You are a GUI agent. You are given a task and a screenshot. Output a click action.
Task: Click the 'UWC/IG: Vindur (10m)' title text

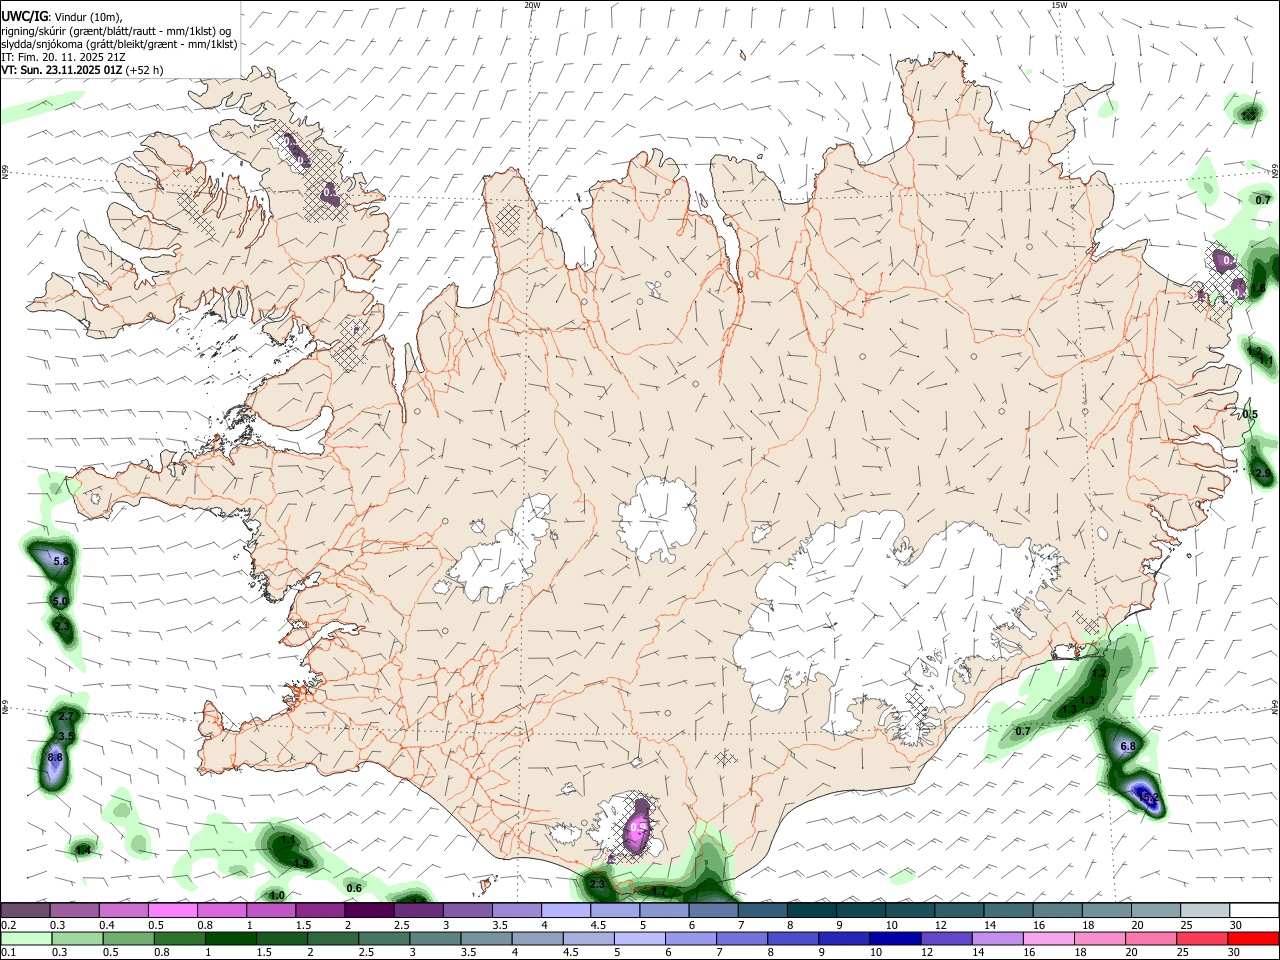pos(61,16)
